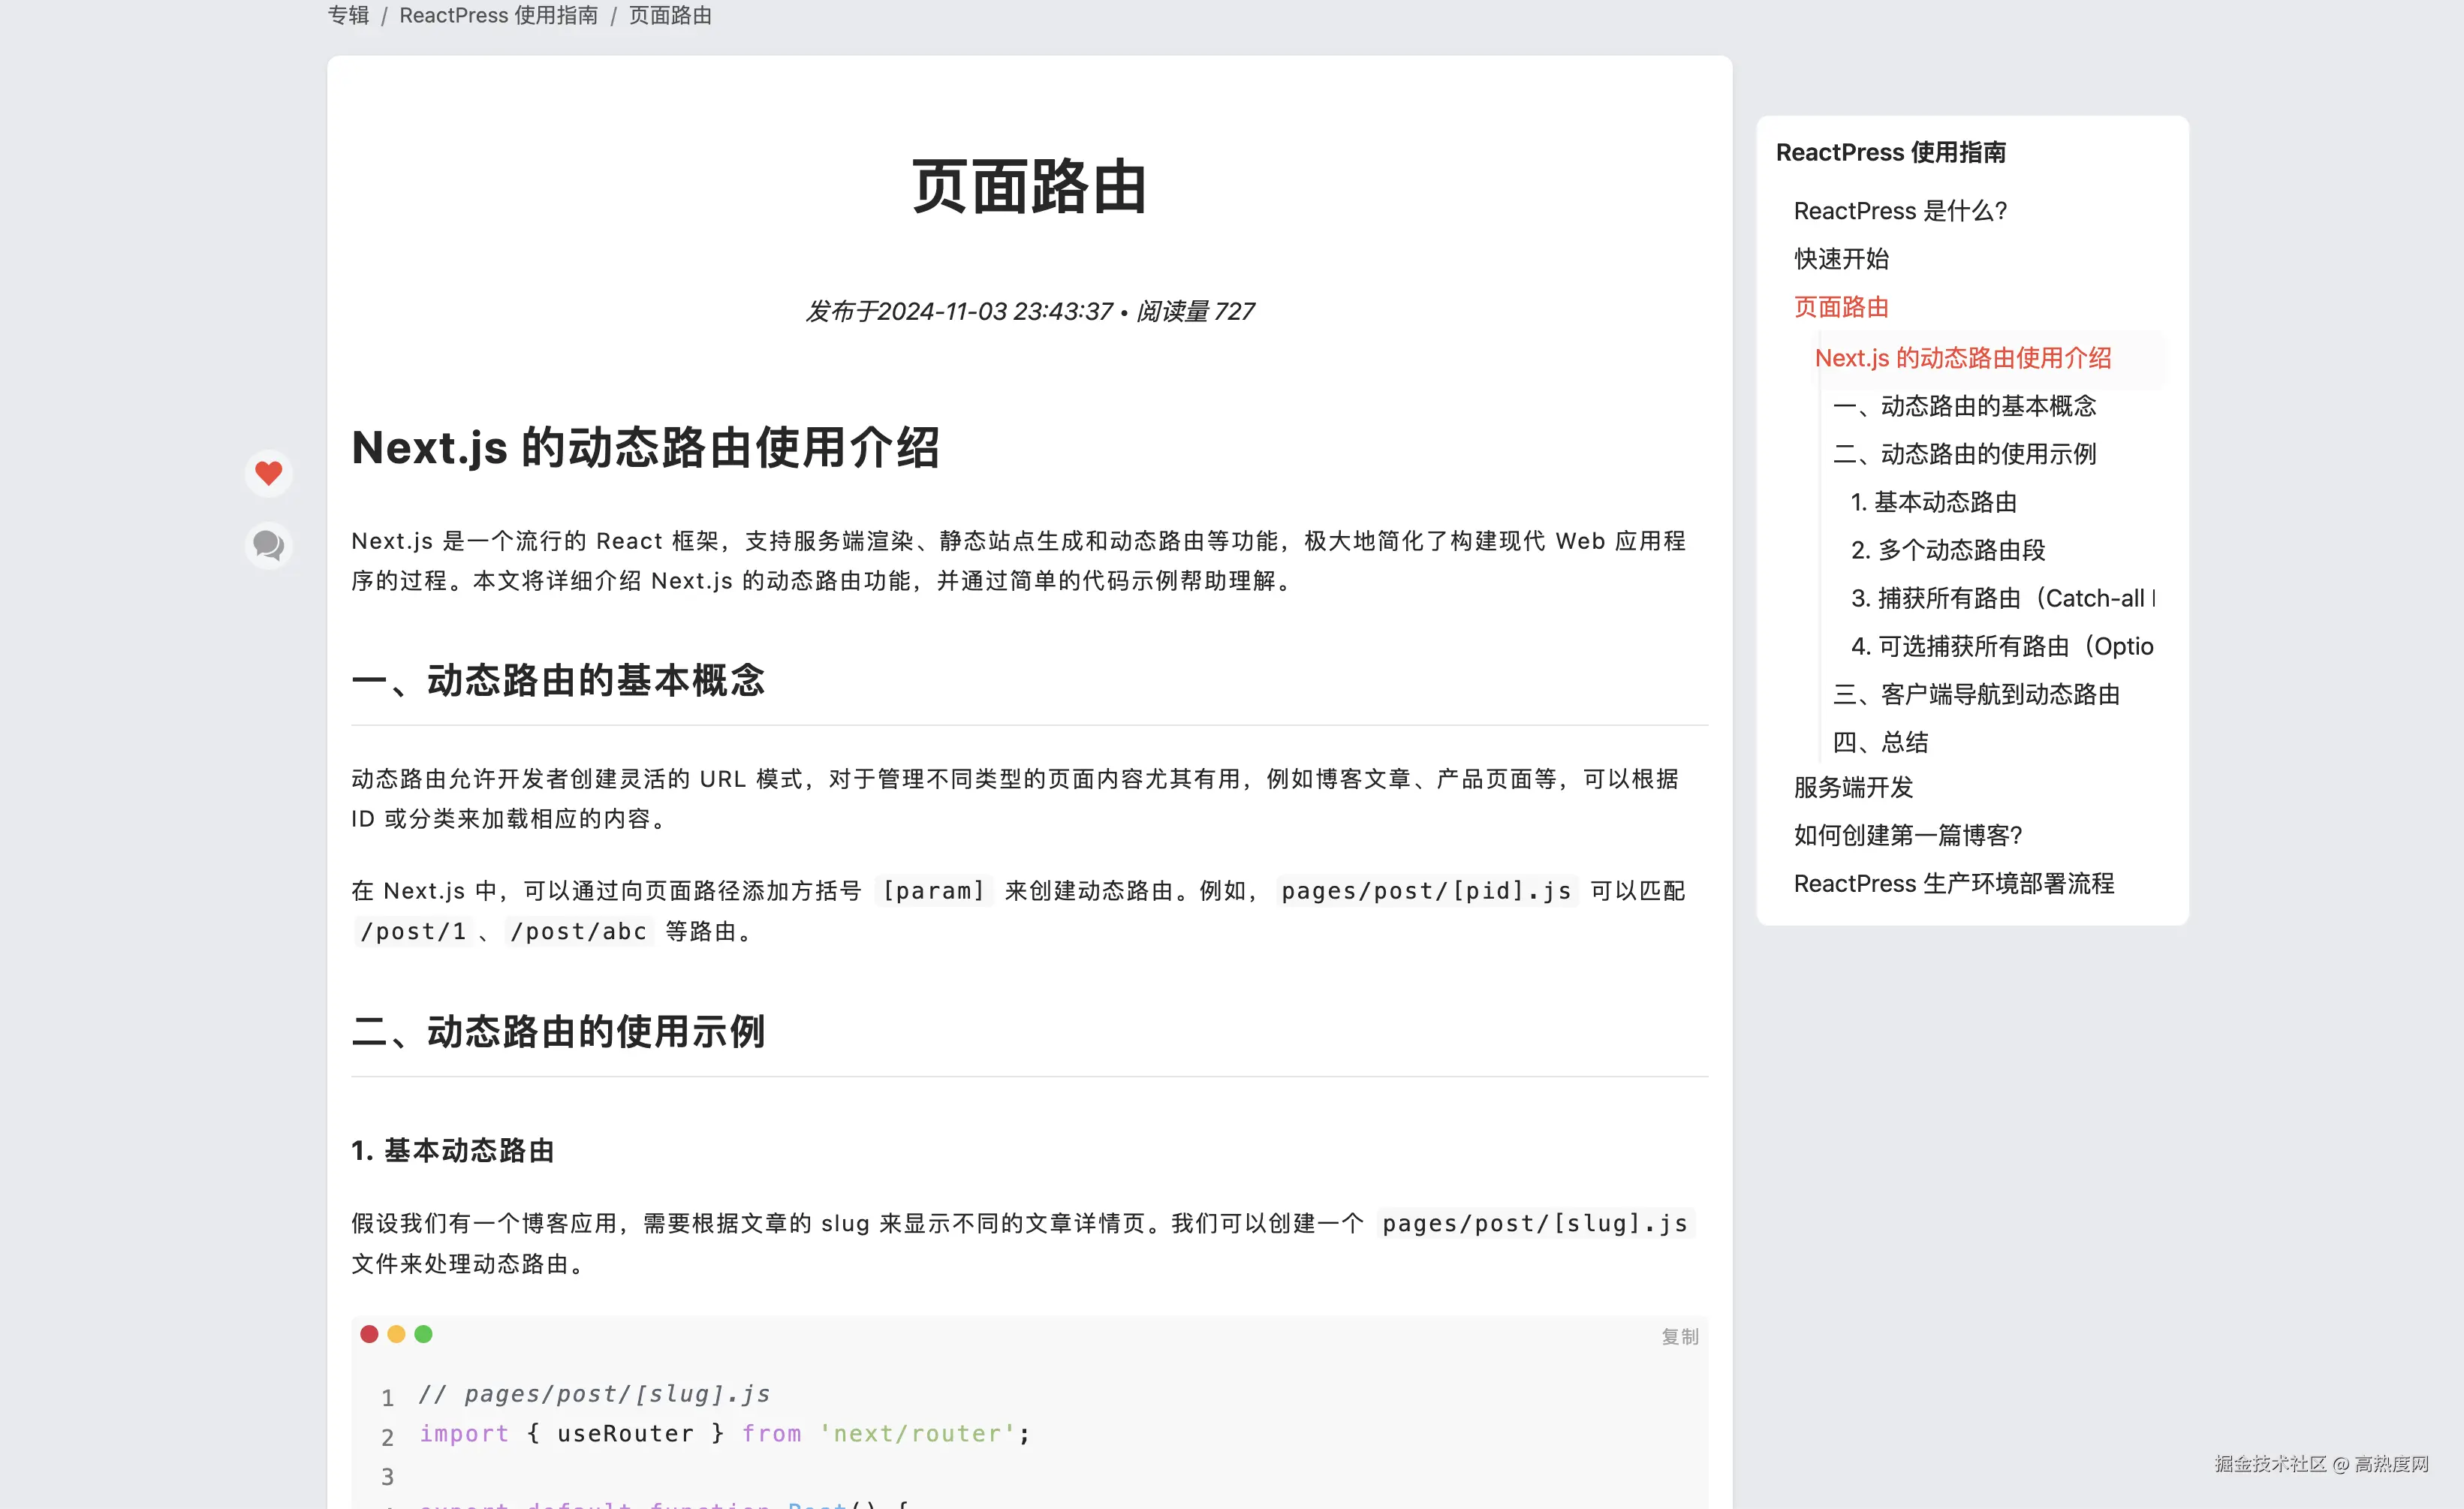Jump to '四、总结' outline item
The image size is (2464, 1509).
click(1880, 742)
